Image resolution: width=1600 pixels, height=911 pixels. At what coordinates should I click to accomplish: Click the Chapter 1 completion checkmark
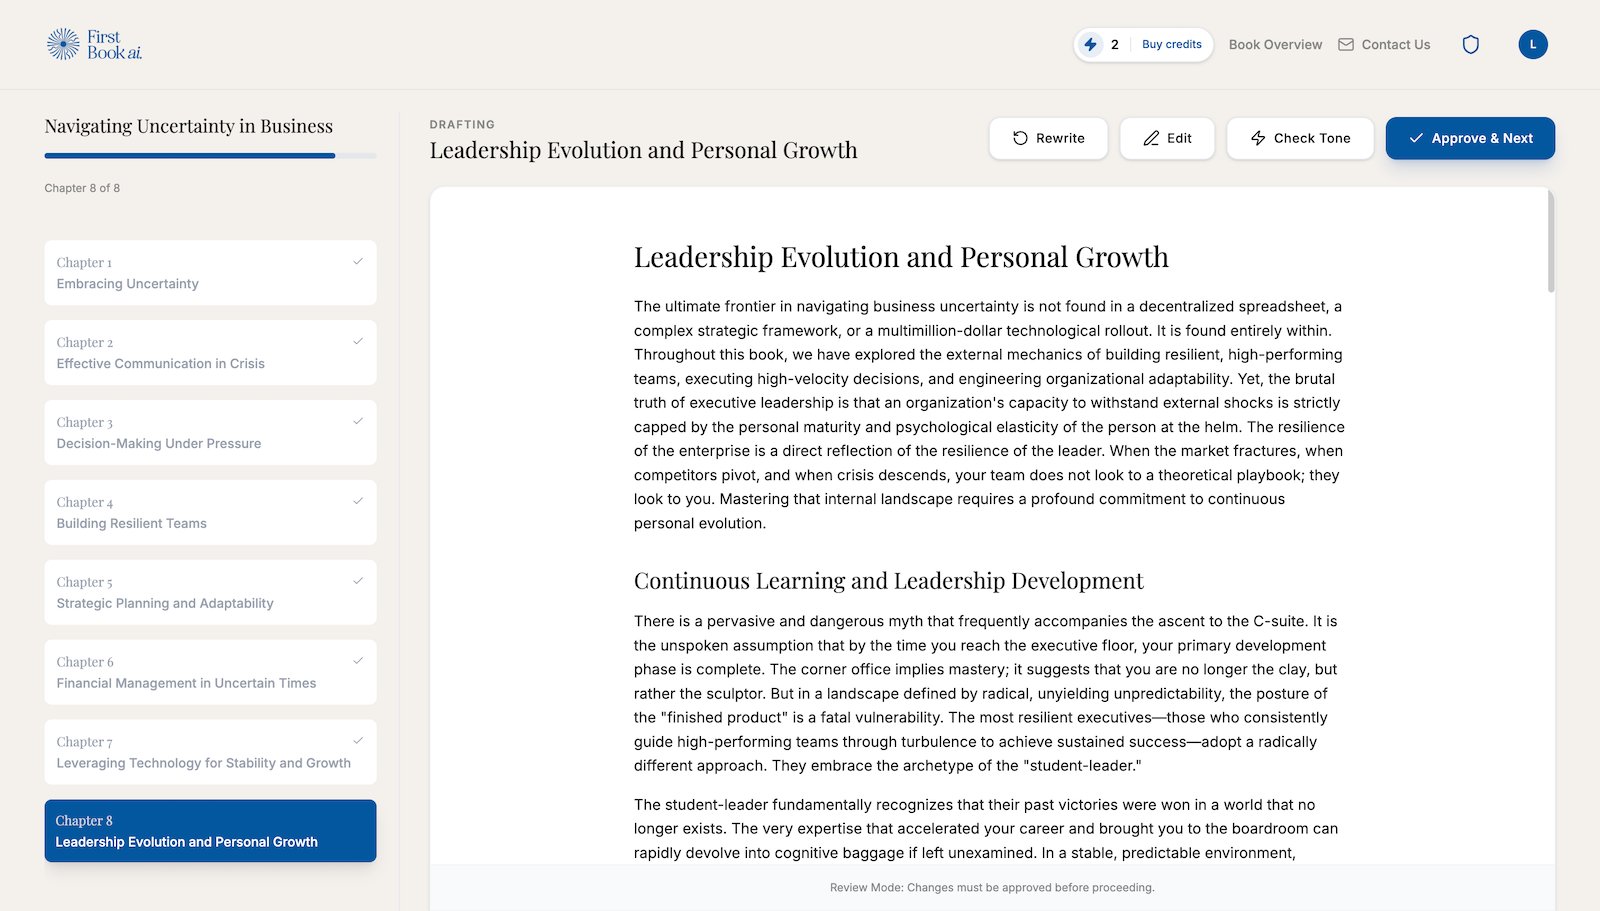pyautogui.click(x=358, y=262)
